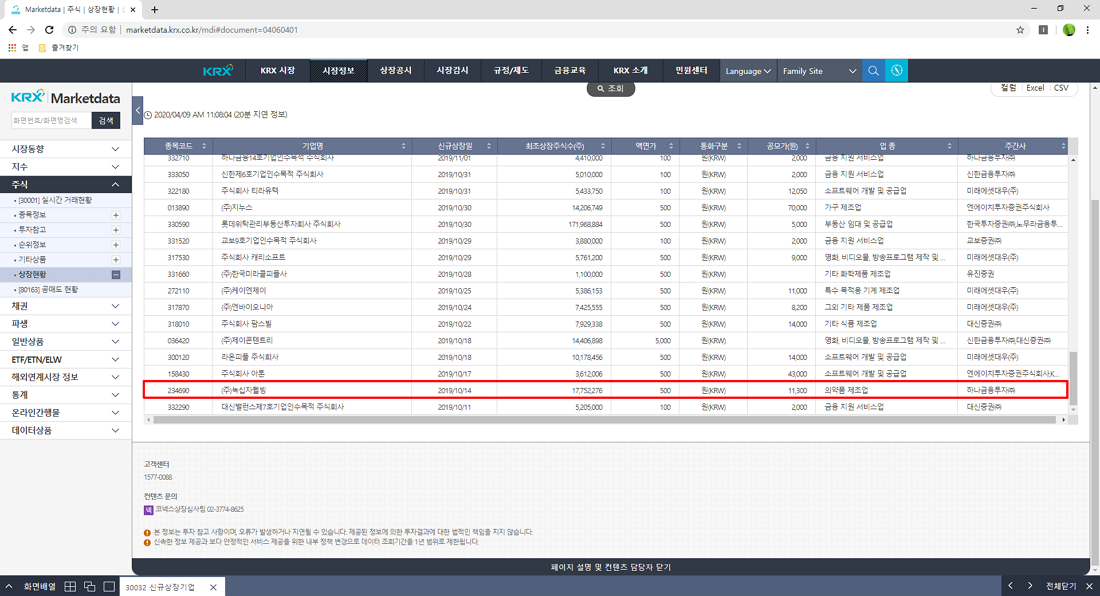1100x596 pixels.
Task: Open the 시장감시 menu
Action: click(x=452, y=71)
